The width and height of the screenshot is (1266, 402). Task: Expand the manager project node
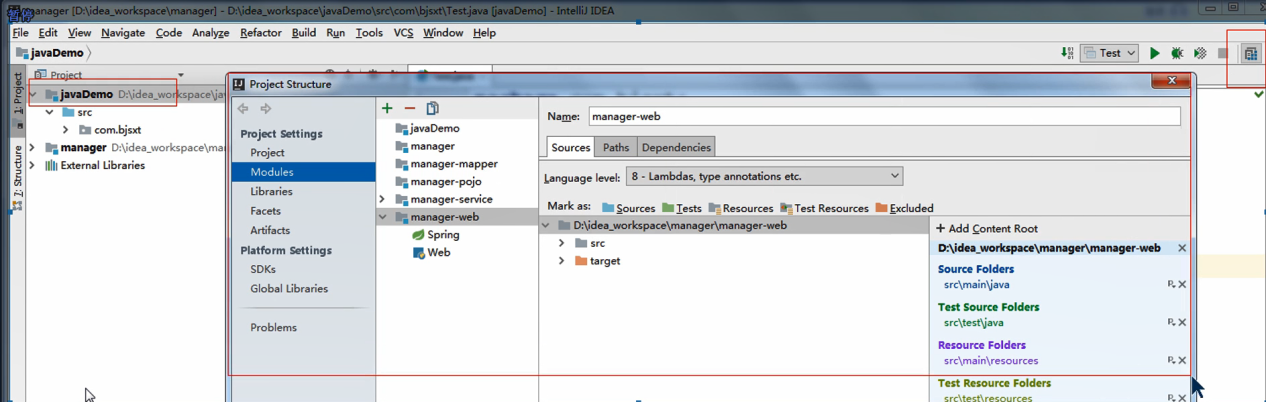33,148
